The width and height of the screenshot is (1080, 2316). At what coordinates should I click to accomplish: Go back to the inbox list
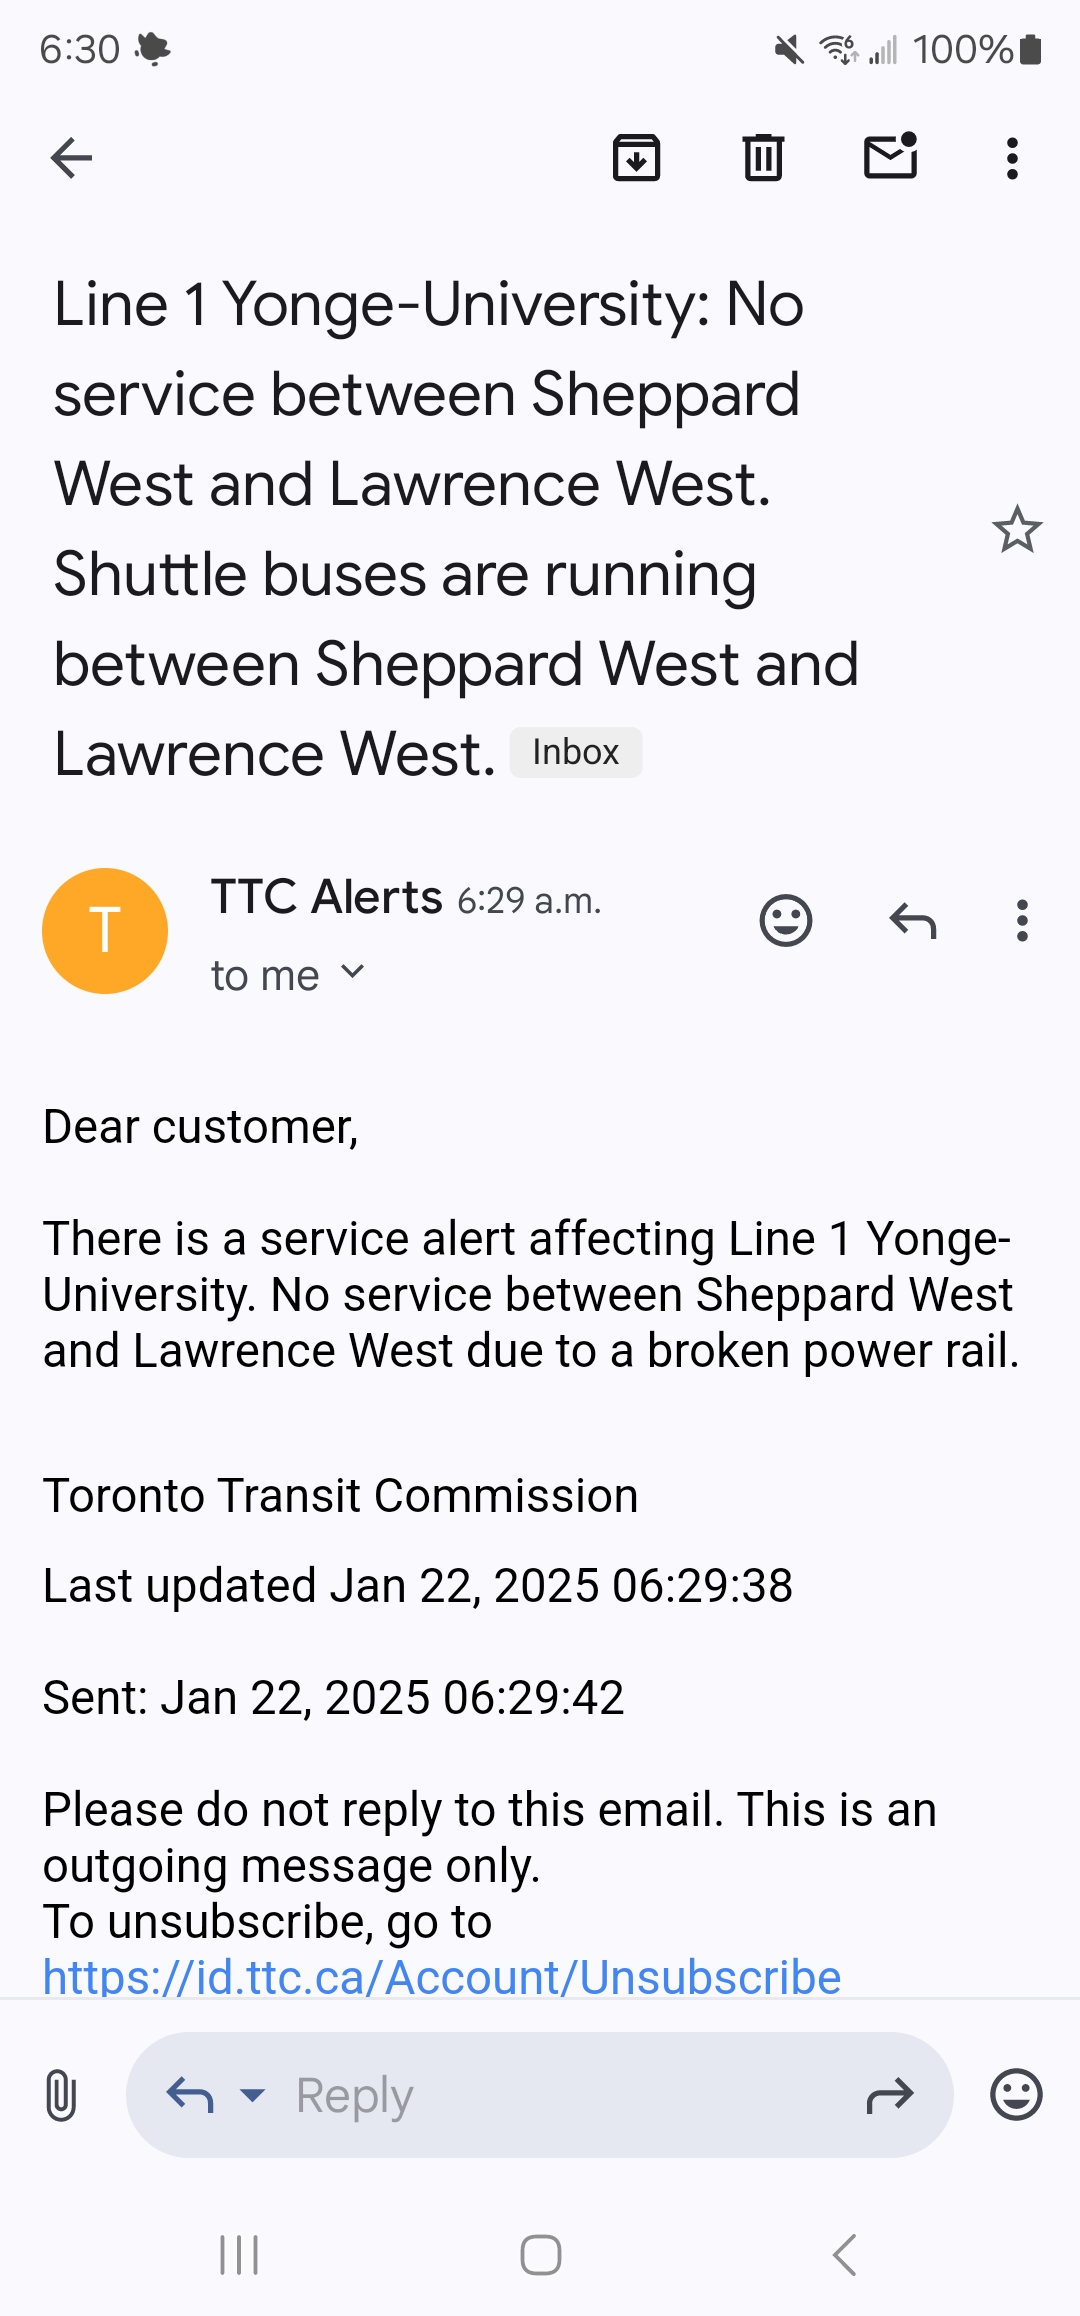coord(71,158)
